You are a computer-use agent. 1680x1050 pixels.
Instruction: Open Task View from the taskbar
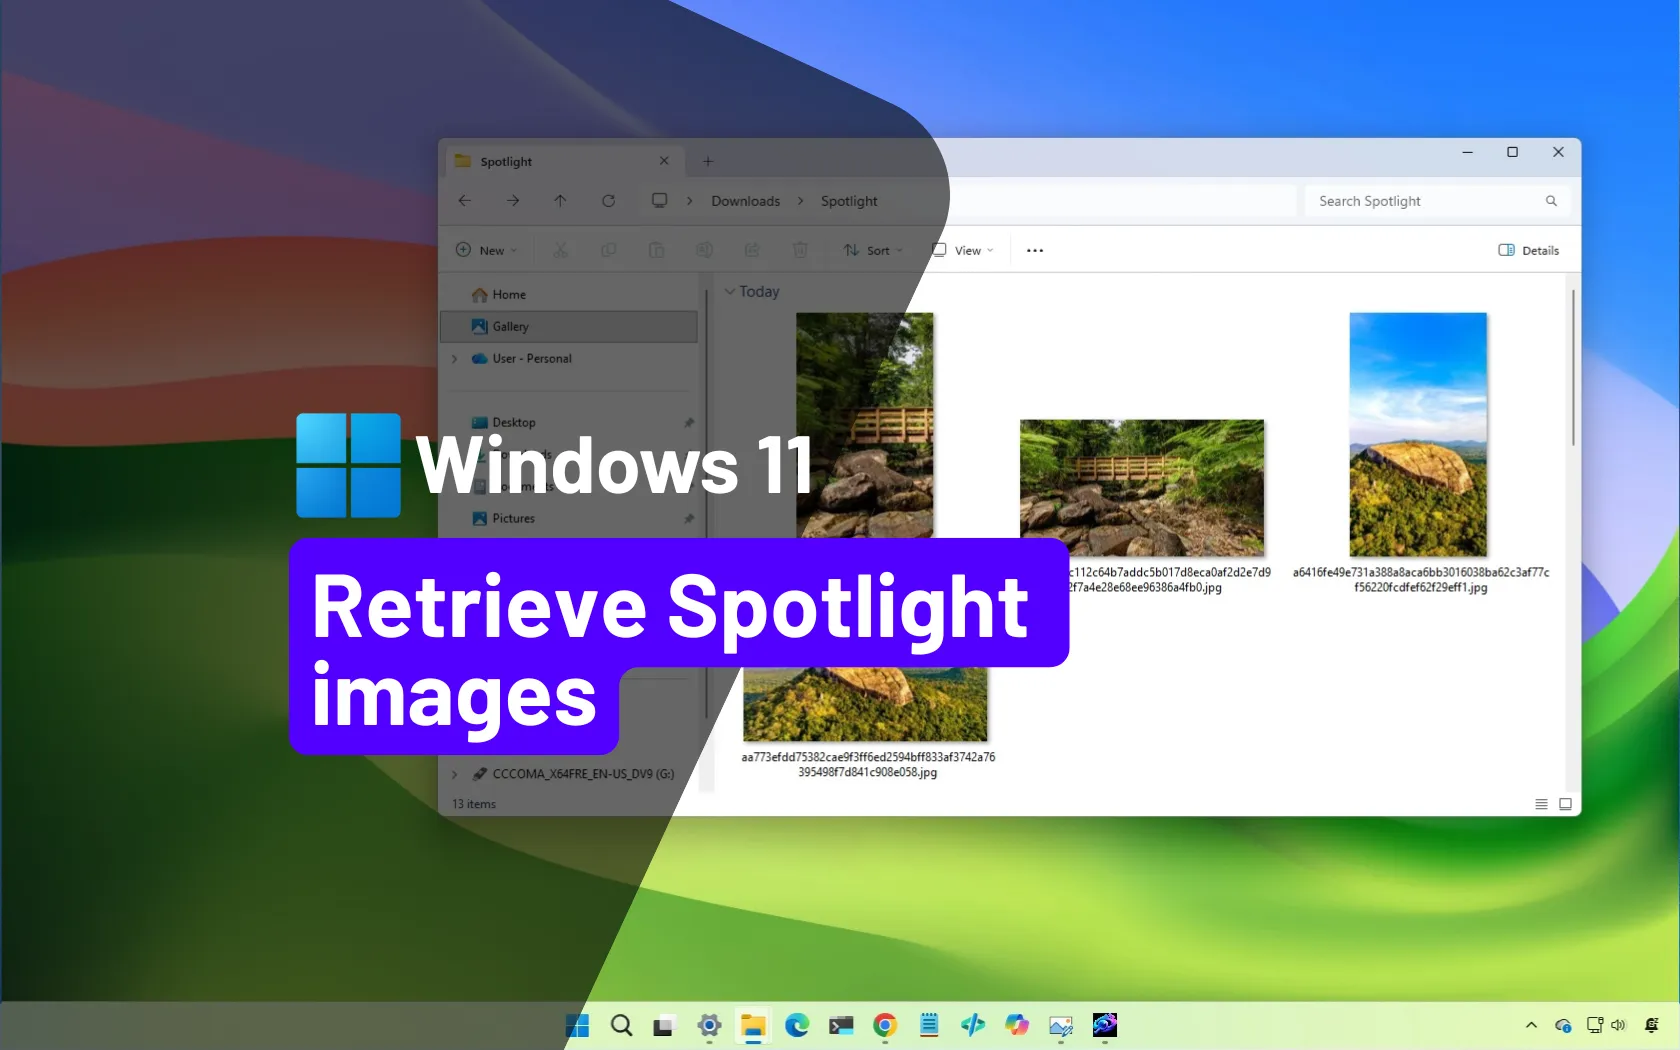(665, 1025)
